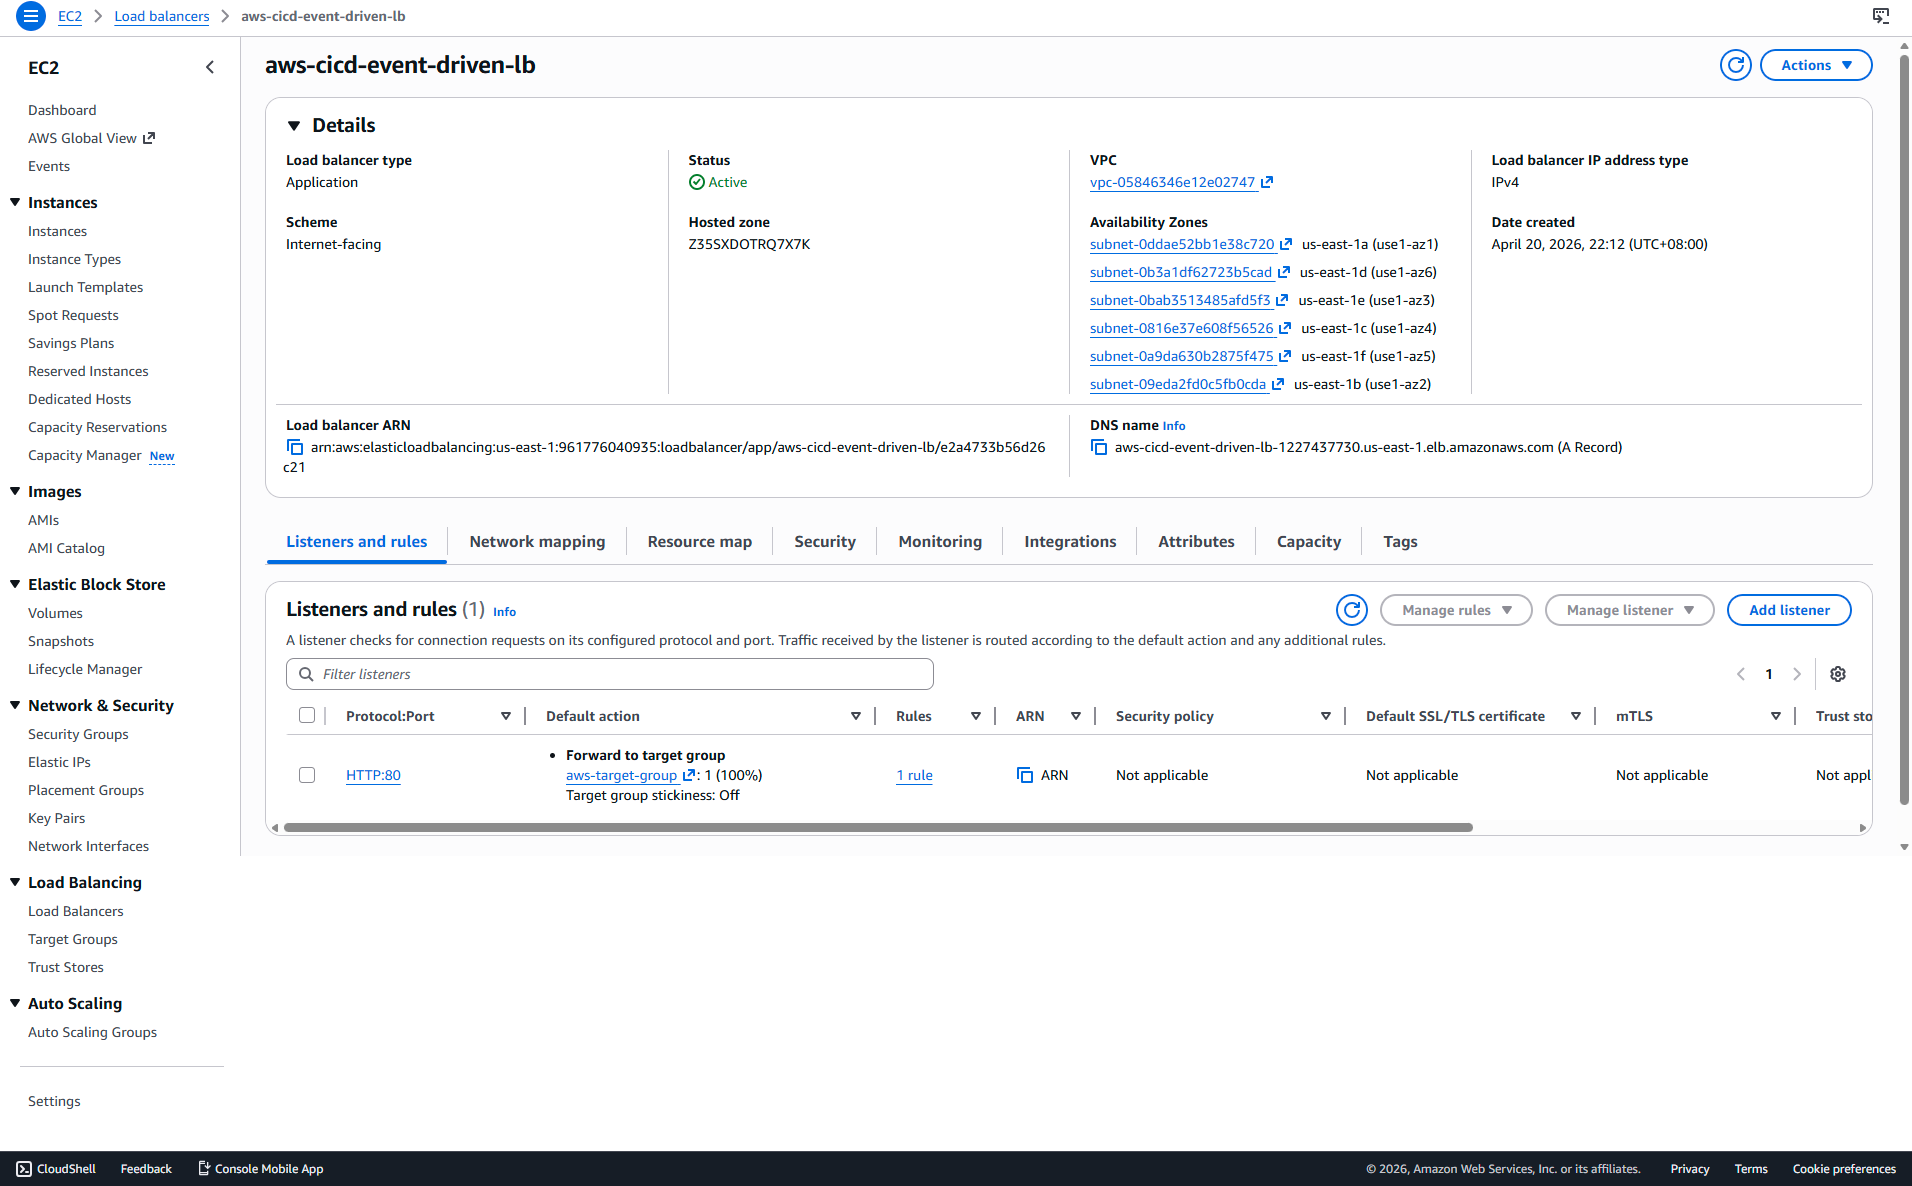Image resolution: width=1912 pixels, height=1186 pixels.
Task: Open the HTTP:80 listener link
Action: click(373, 775)
